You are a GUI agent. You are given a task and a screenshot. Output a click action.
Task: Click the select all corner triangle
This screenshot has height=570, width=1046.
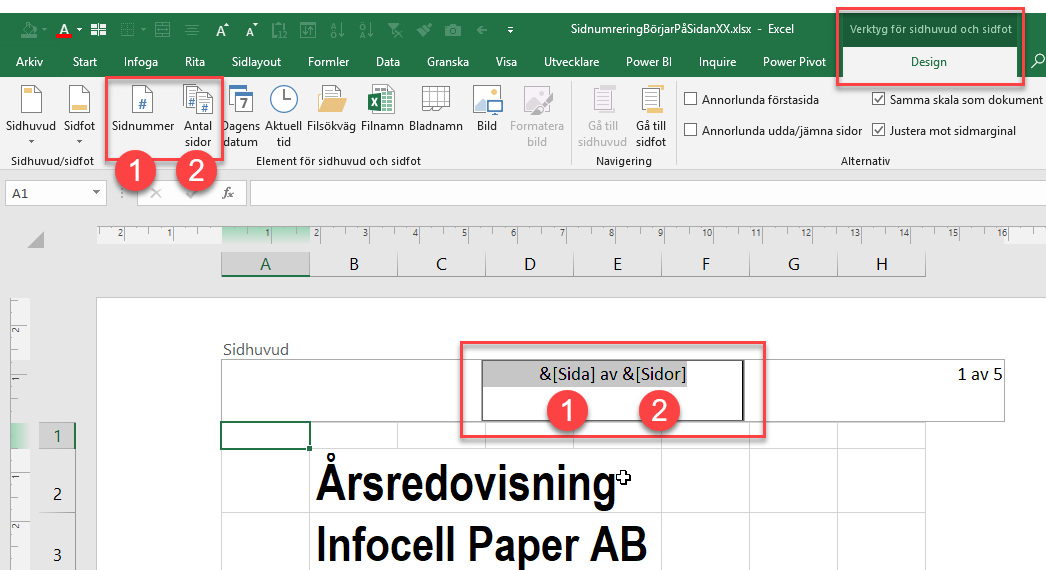point(35,239)
